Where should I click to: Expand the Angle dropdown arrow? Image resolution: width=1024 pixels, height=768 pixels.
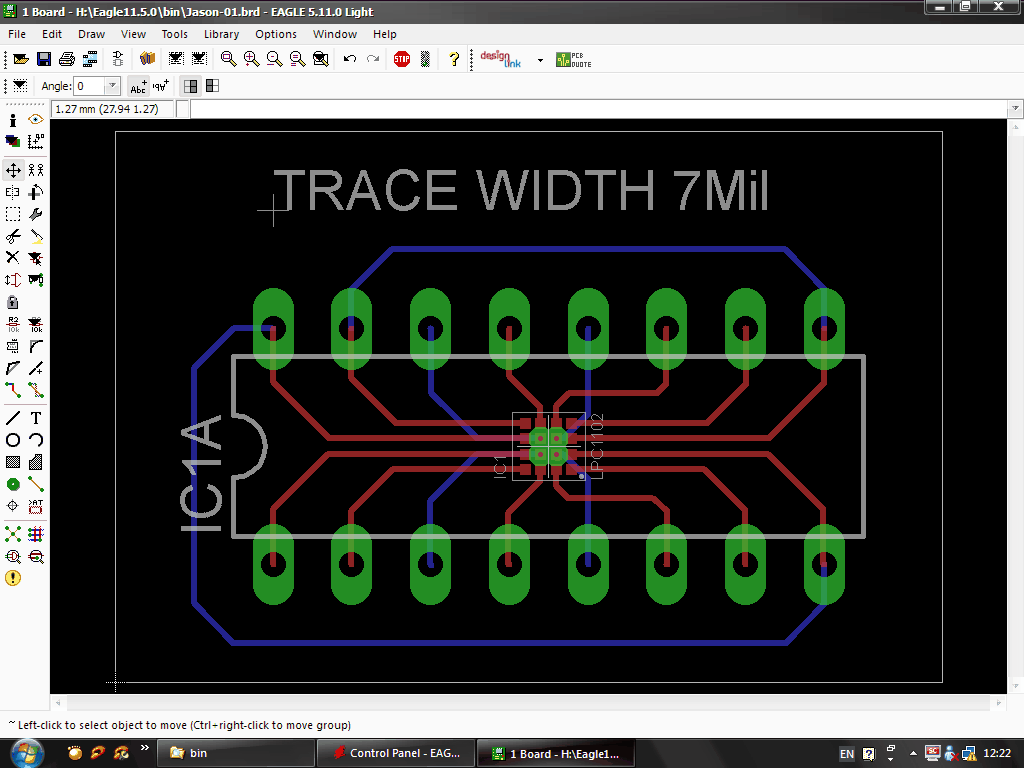click(x=113, y=86)
